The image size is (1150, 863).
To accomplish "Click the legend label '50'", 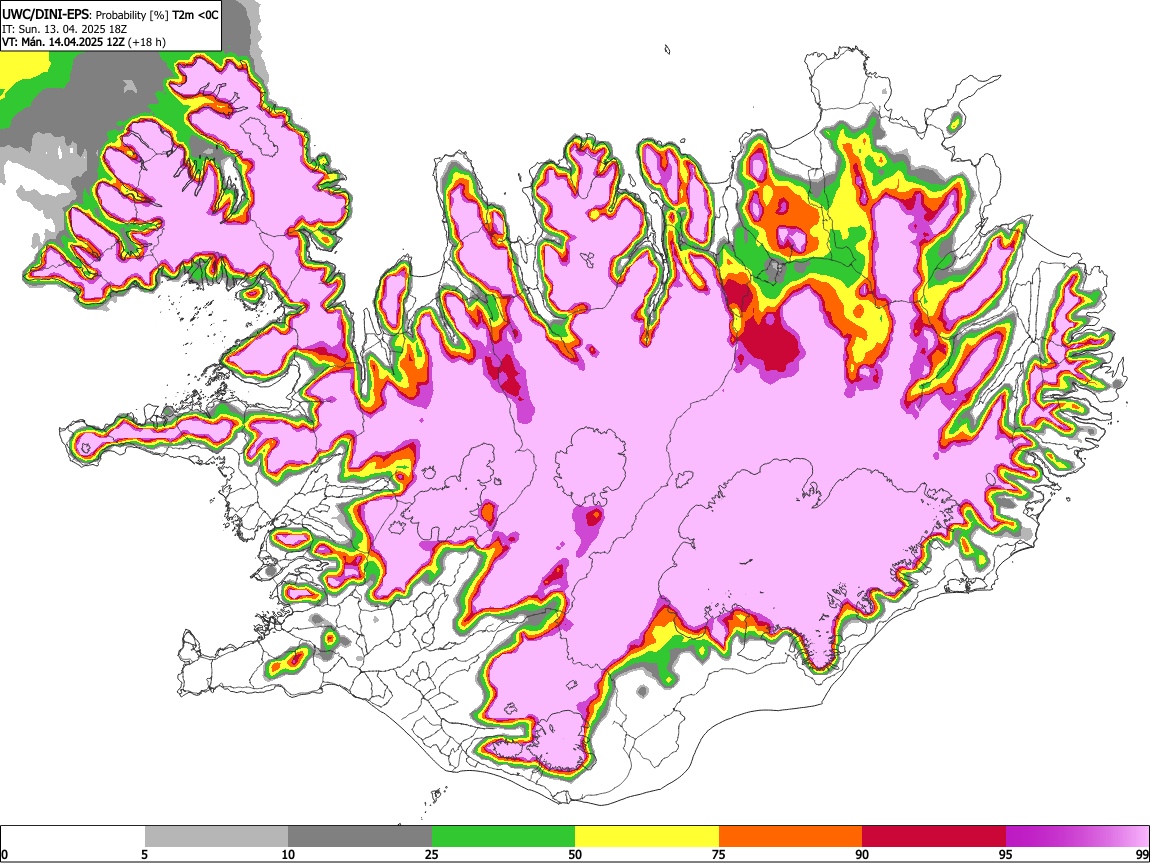I will click(575, 855).
